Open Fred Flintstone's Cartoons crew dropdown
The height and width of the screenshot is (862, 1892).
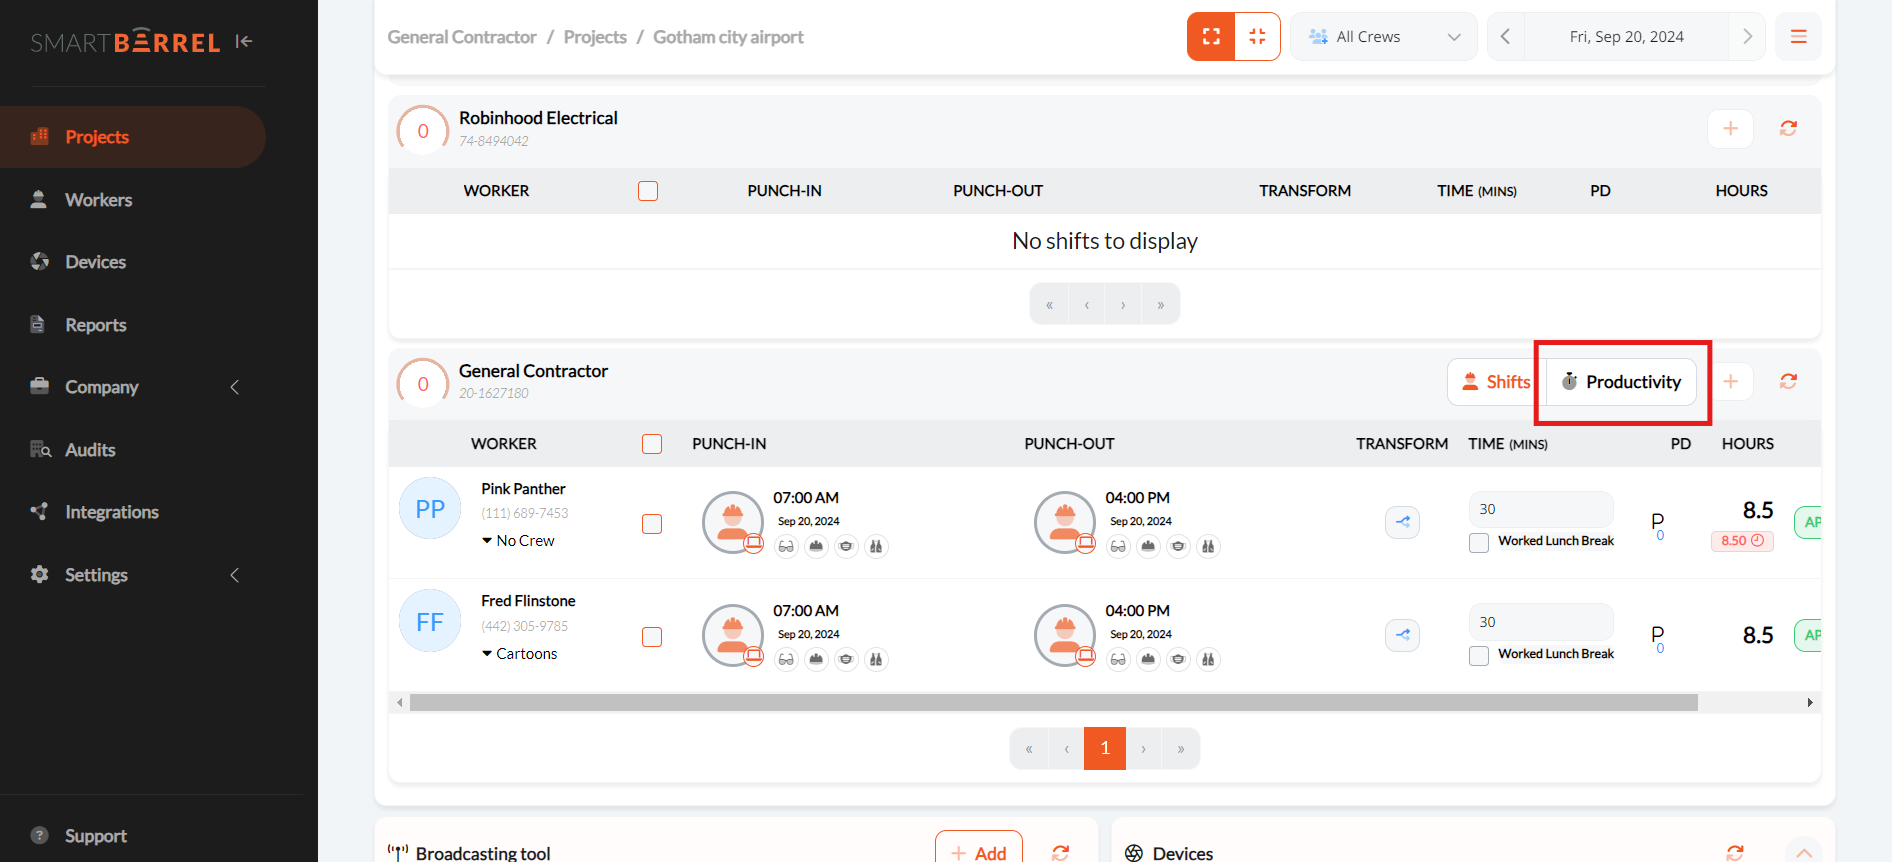click(x=520, y=654)
